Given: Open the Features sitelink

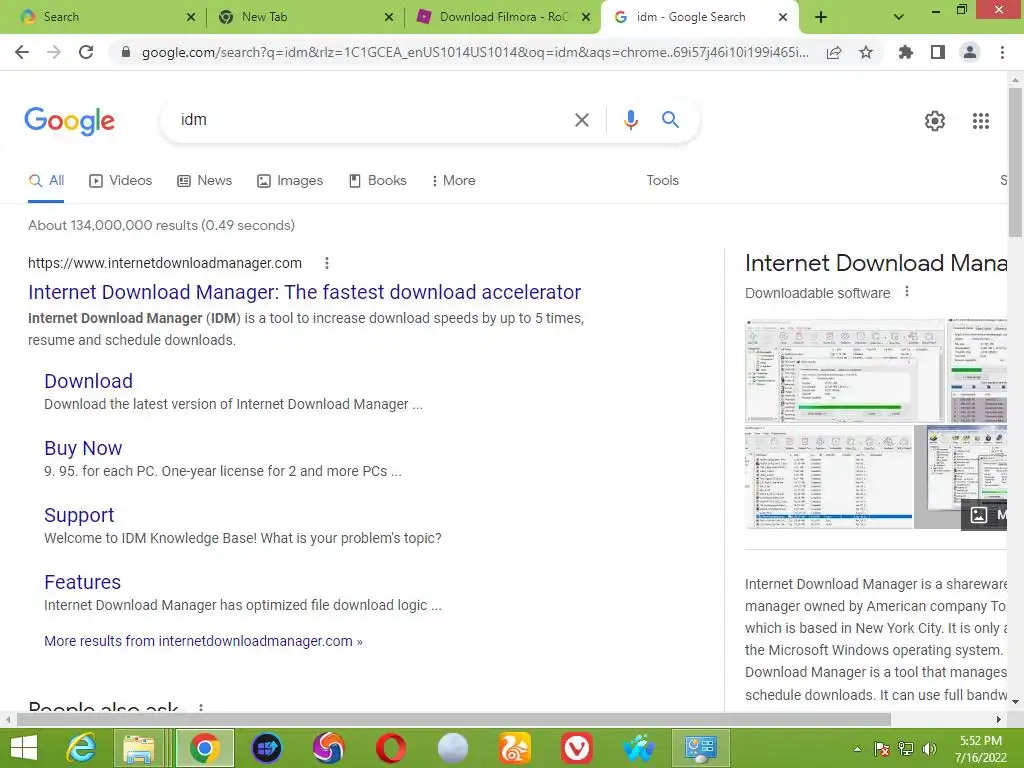Looking at the screenshot, I should tap(82, 583).
